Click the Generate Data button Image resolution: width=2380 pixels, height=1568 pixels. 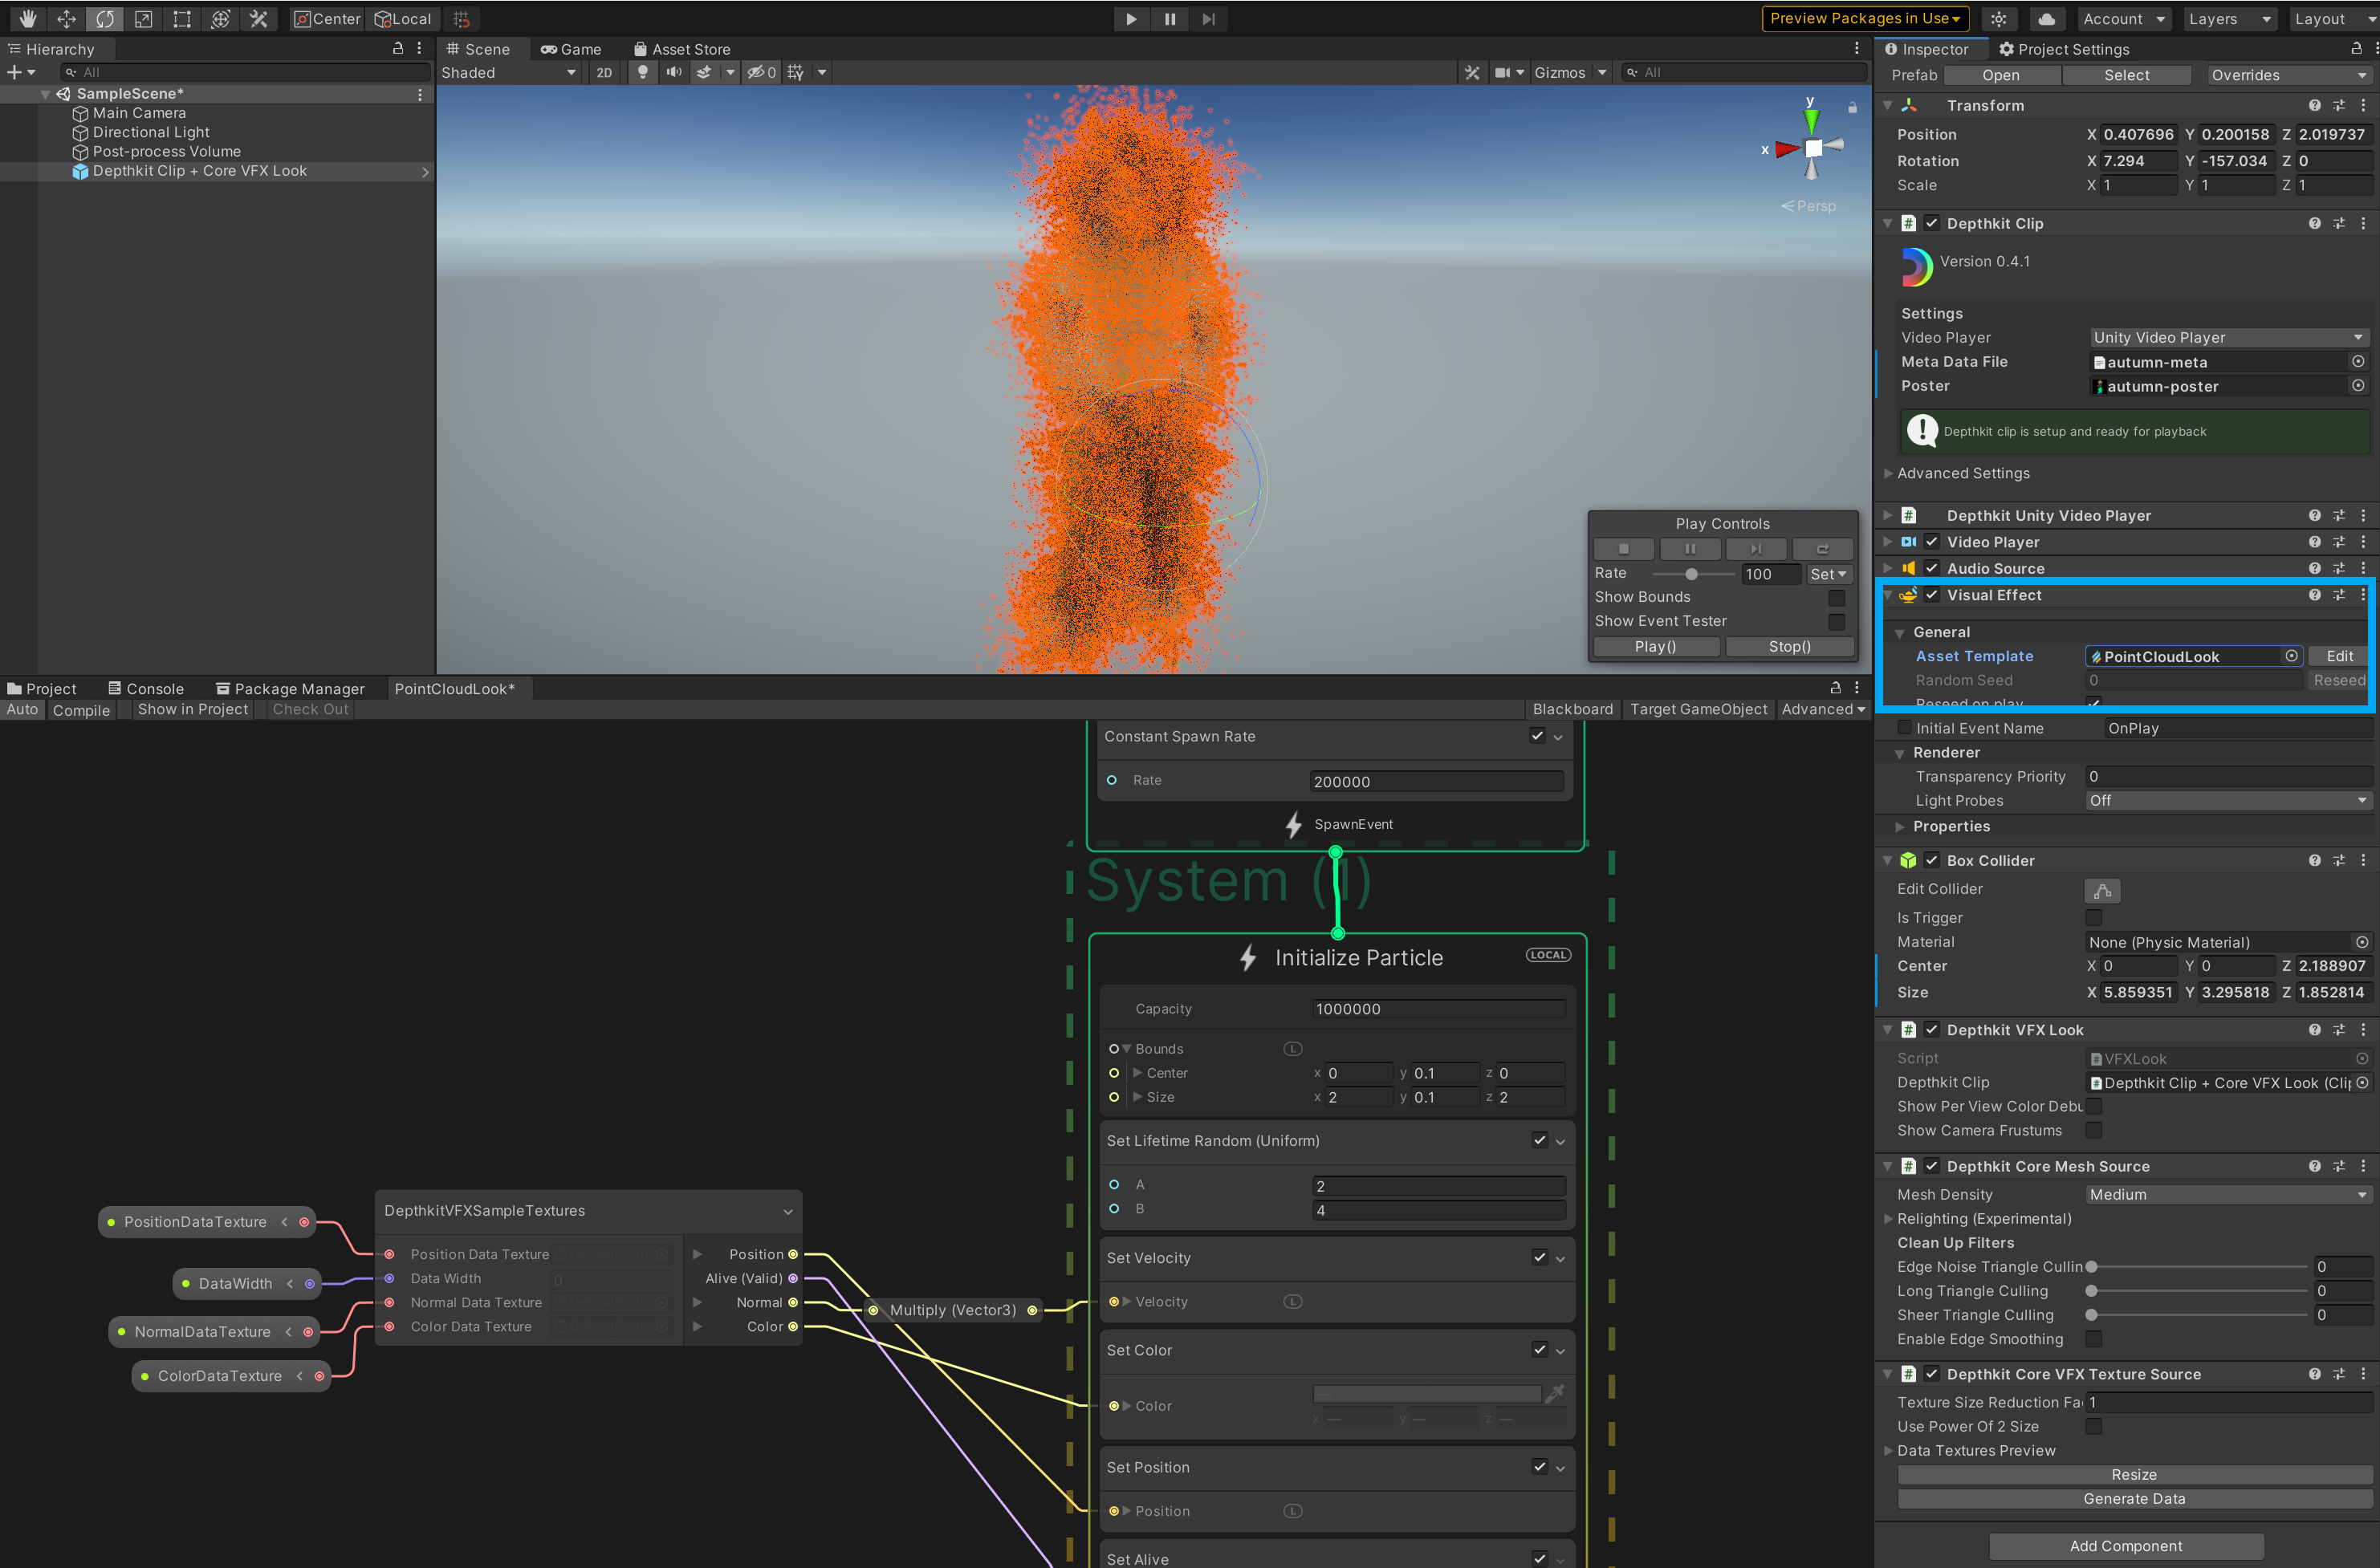coord(2133,1498)
